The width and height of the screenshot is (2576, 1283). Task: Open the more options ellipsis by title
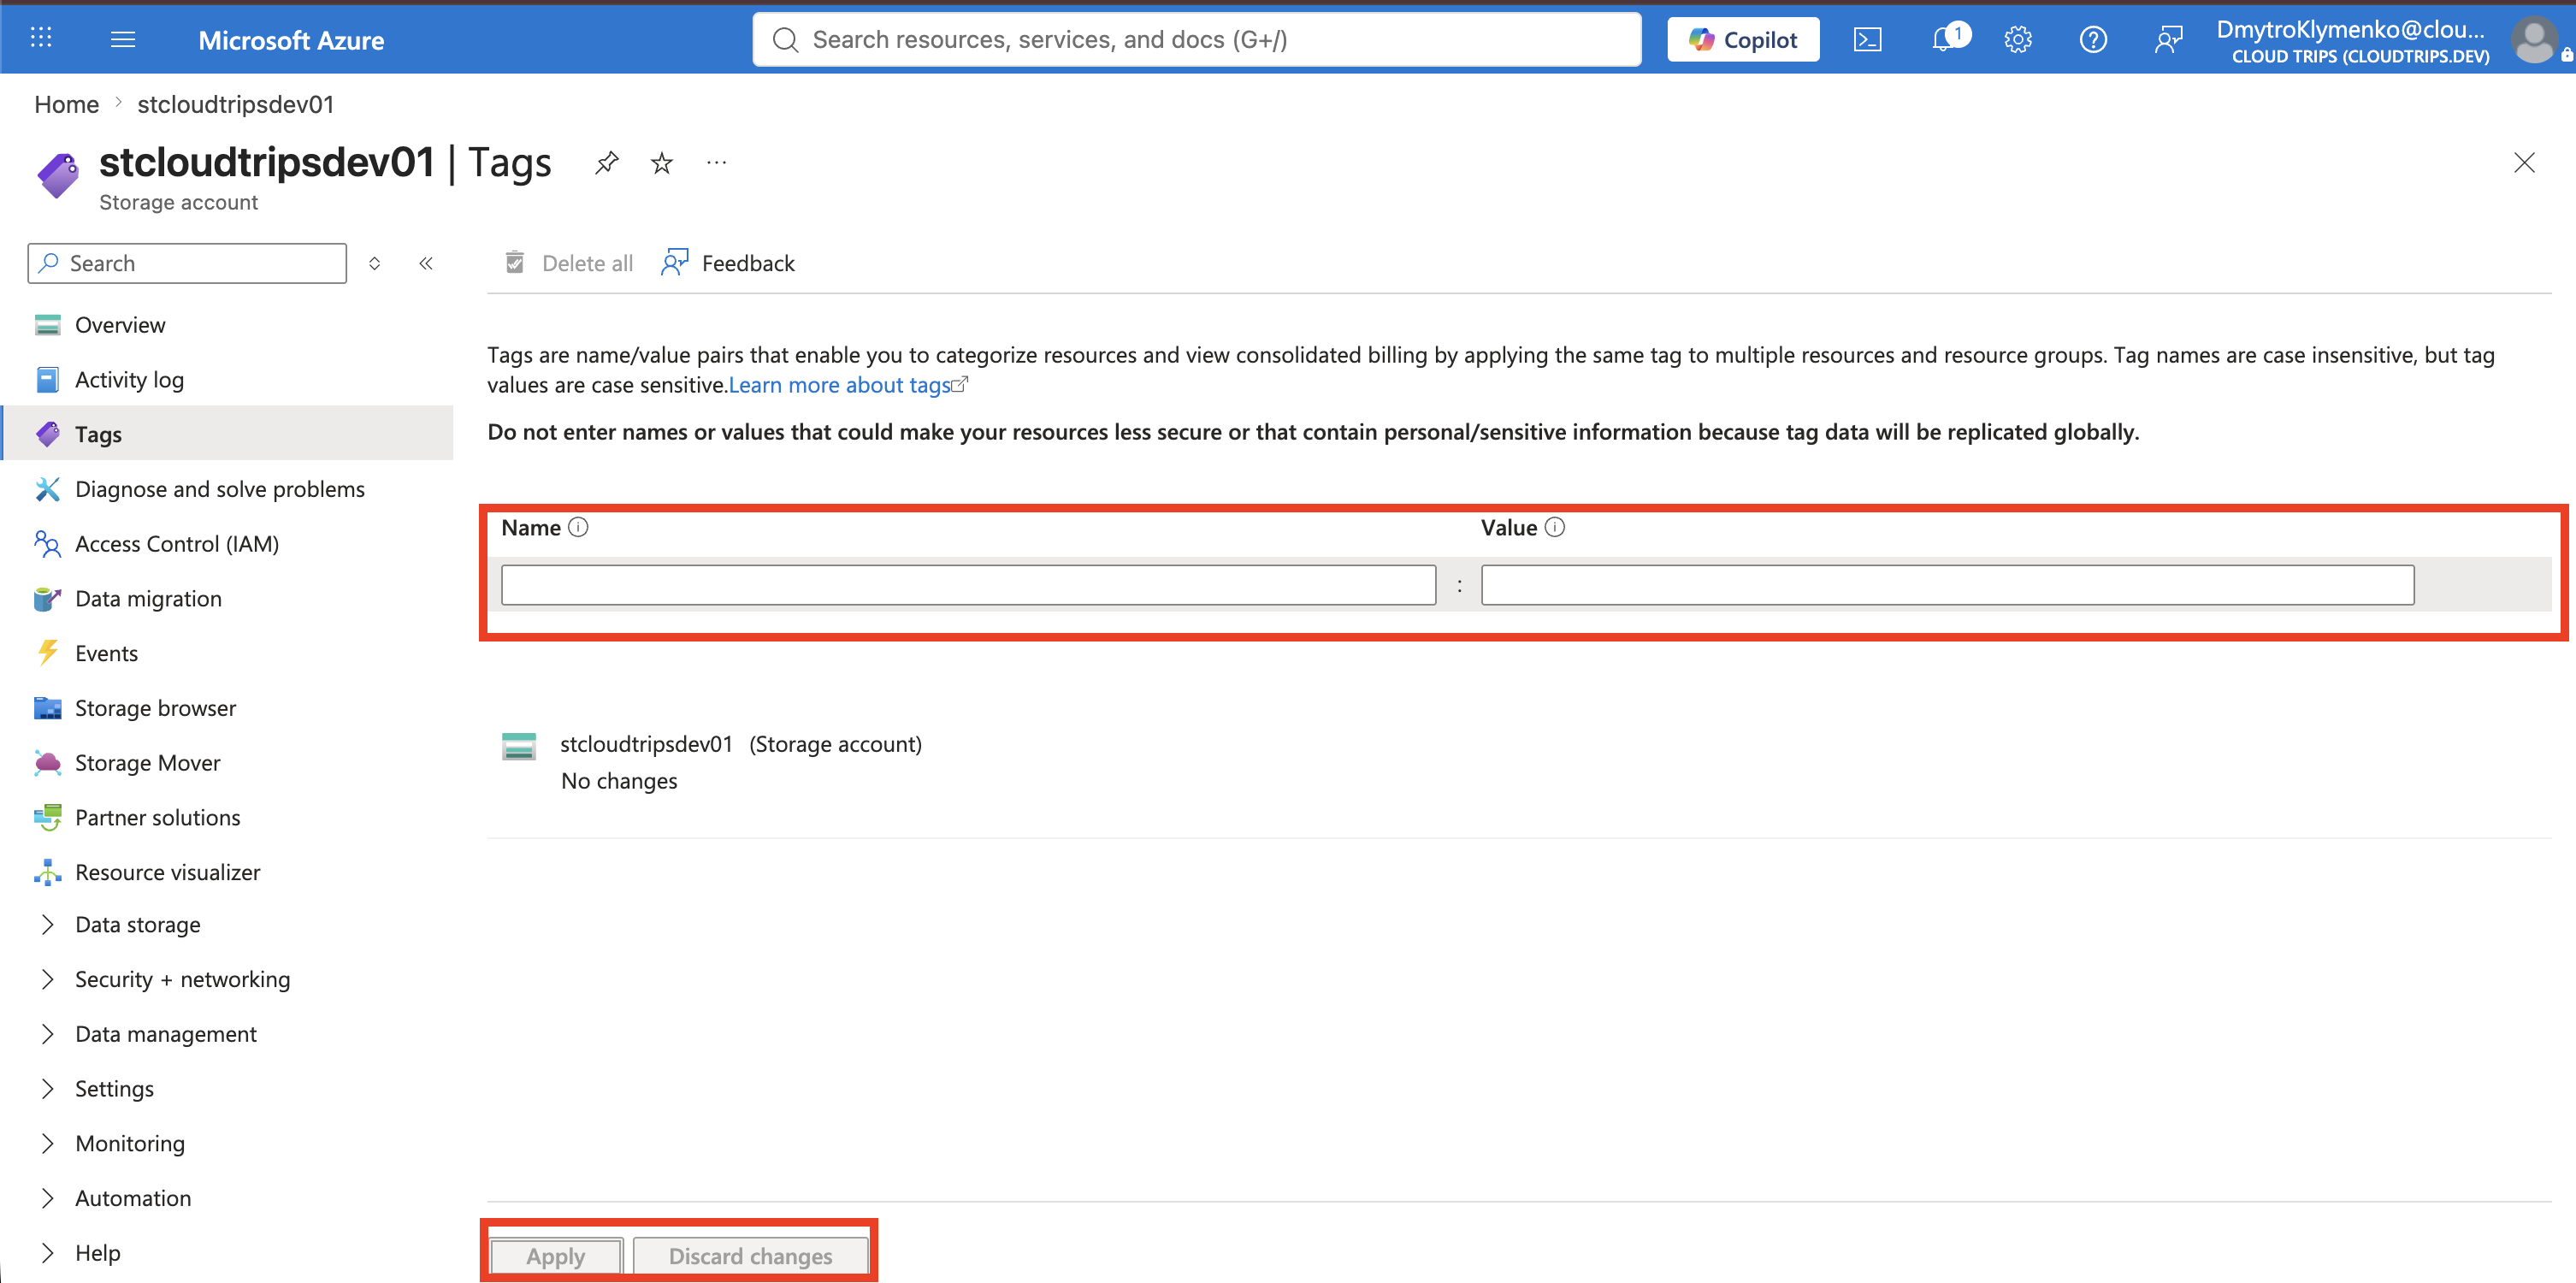pos(716,162)
